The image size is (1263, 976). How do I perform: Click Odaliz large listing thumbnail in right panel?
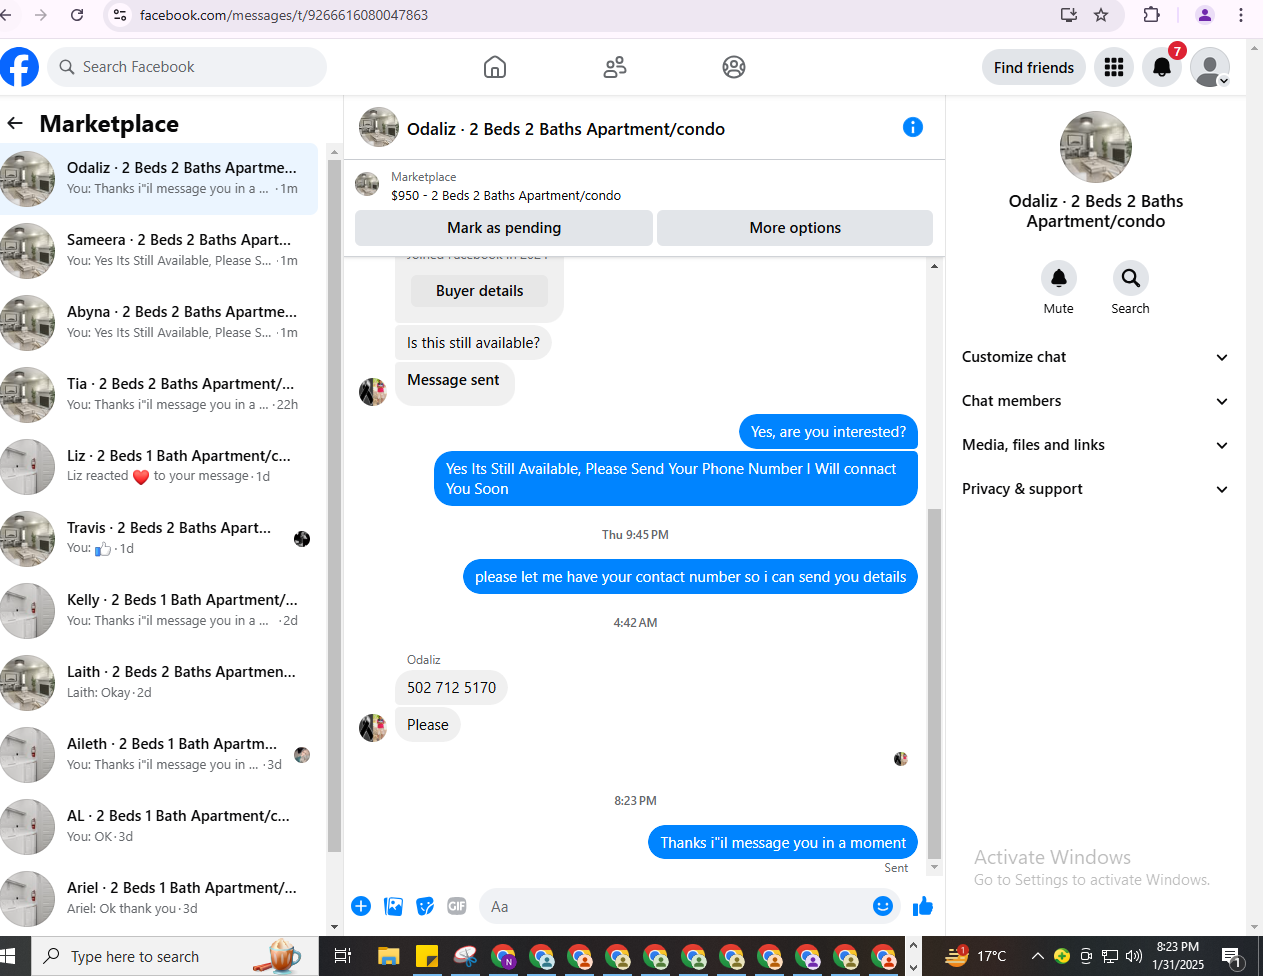[x=1096, y=147]
